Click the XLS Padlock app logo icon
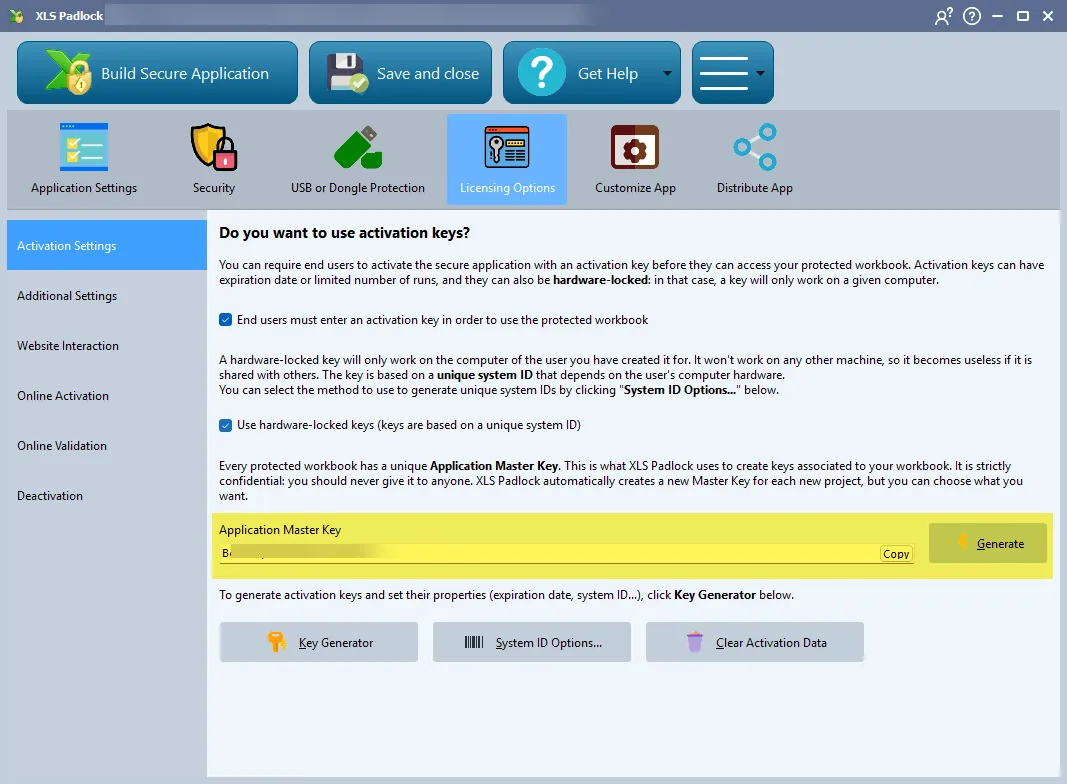 (x=17, y=15)
